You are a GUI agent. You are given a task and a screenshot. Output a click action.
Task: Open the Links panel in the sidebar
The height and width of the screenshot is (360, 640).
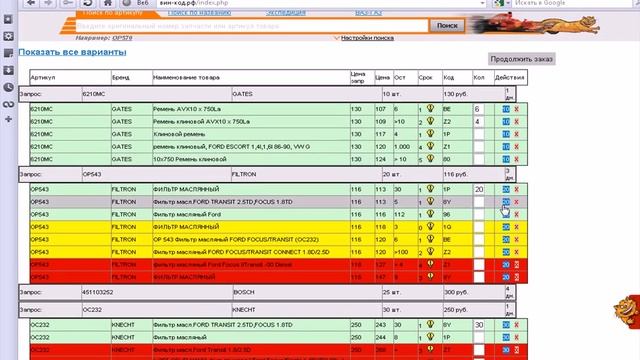pyautogui.click(x=8, y=104)
